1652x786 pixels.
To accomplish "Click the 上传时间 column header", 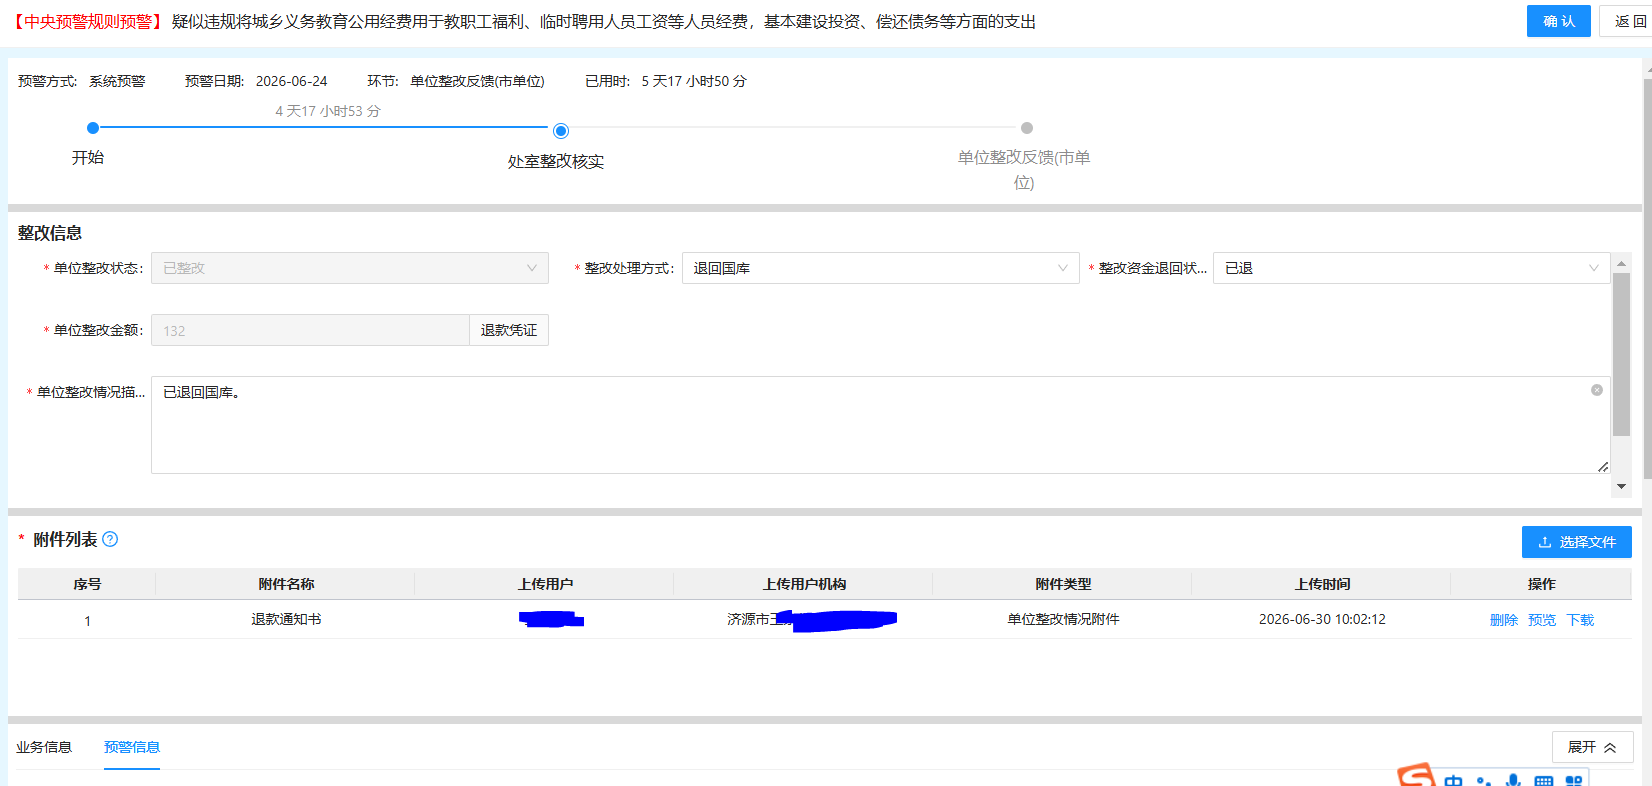I will 1322,584.
